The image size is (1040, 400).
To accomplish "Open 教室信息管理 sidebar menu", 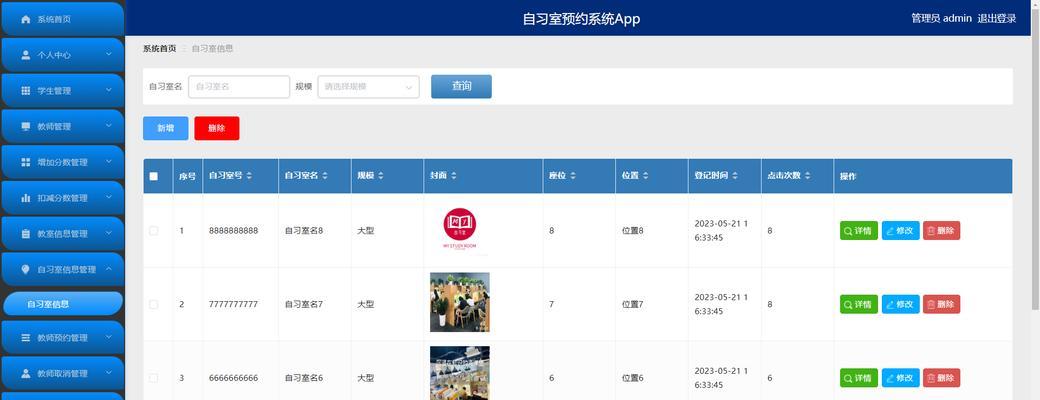I will (x=62, y=234).
